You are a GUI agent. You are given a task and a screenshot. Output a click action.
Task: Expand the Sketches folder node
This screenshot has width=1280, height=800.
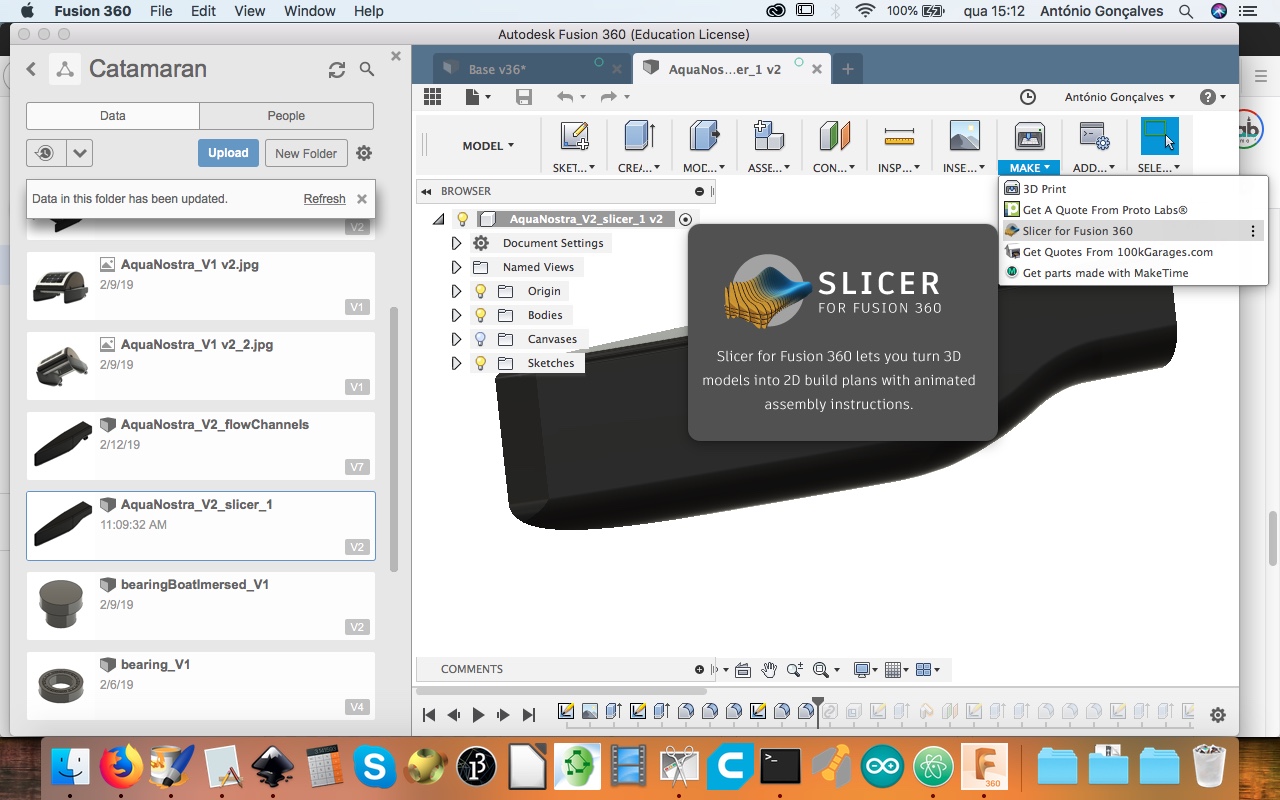[456, 363]
